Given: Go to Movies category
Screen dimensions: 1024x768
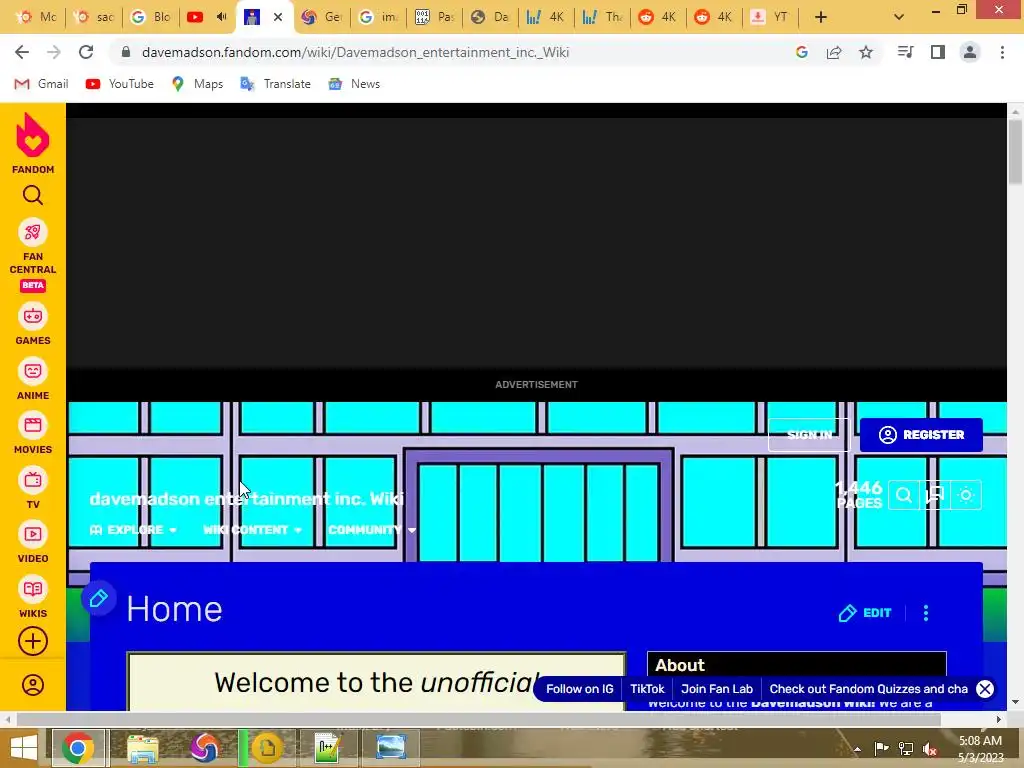Looking at the screenshot, I should point(33,433).
